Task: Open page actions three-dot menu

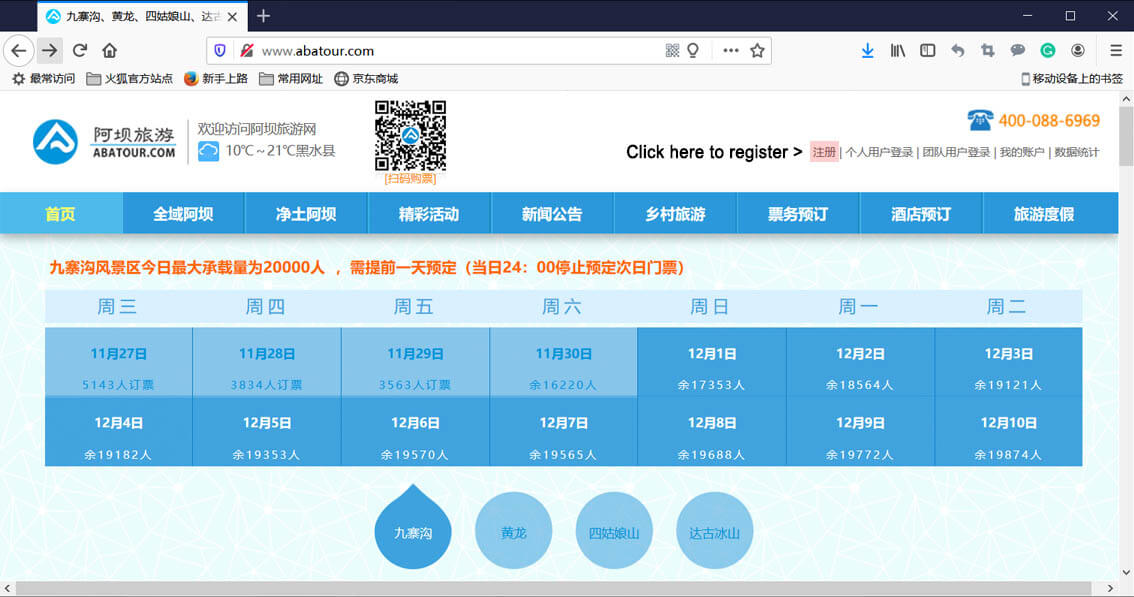Action: (730, 51)
